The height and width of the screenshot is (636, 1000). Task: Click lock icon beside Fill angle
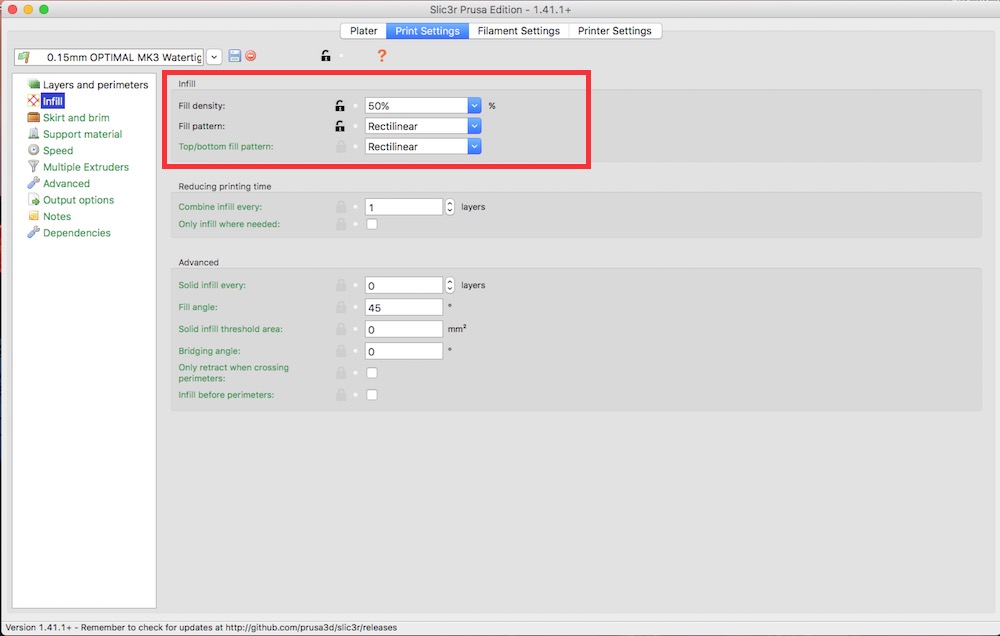(x=341, y=307)
